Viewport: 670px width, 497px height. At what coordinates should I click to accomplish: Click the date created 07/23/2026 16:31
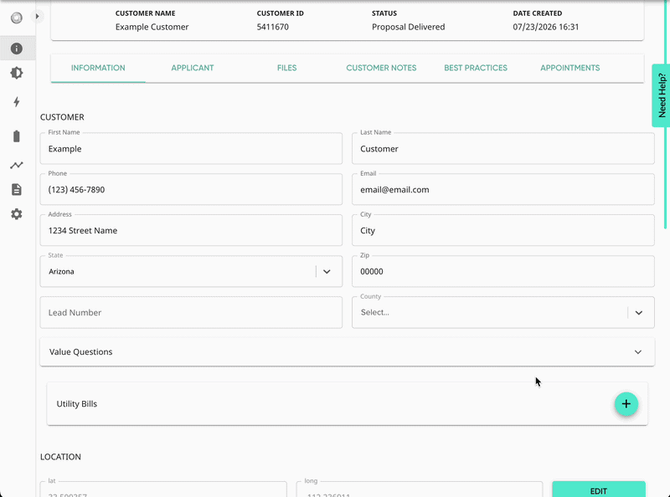tap(546, 27)
